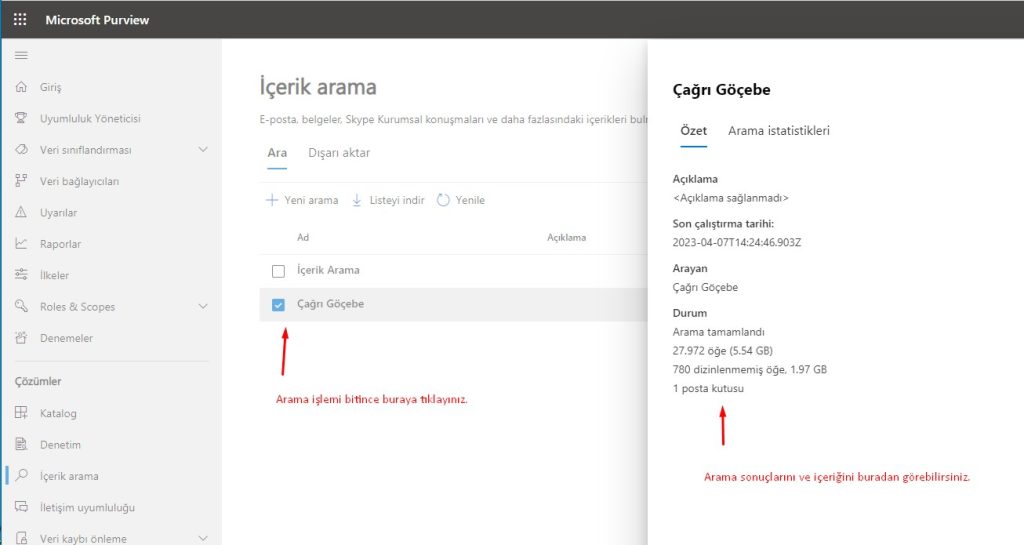Sort by the Açıklama column header
Screen dimensions: 1024x545
(566, 238)
